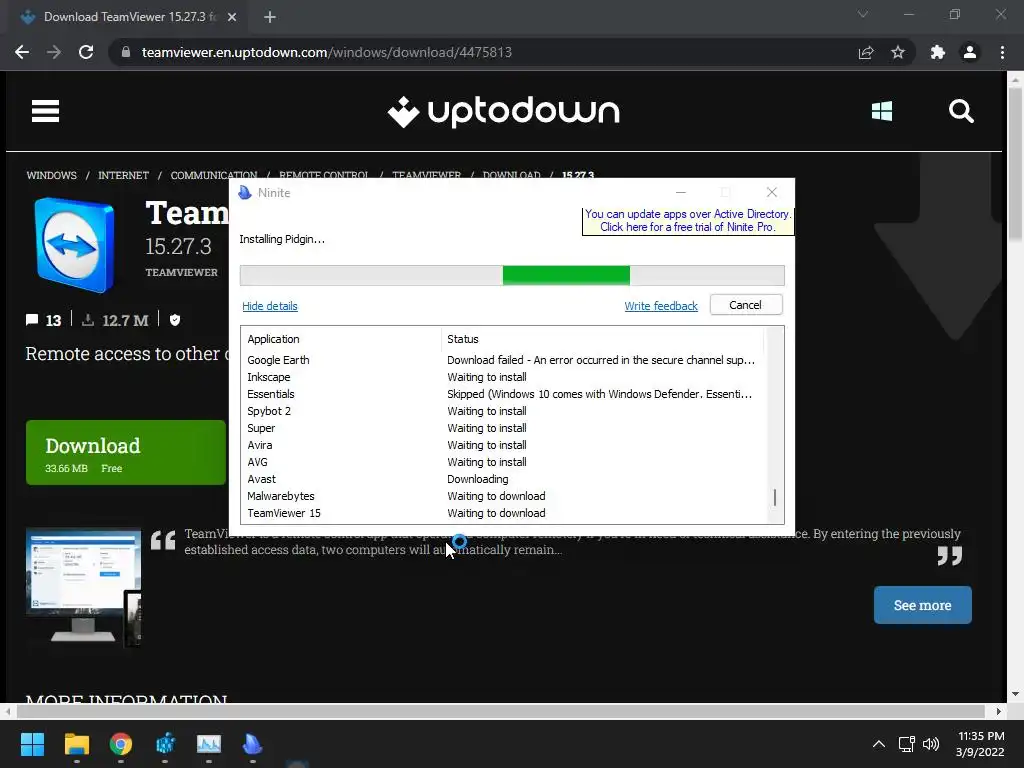Click the Ninite icon in taskbar

[252, 744]
